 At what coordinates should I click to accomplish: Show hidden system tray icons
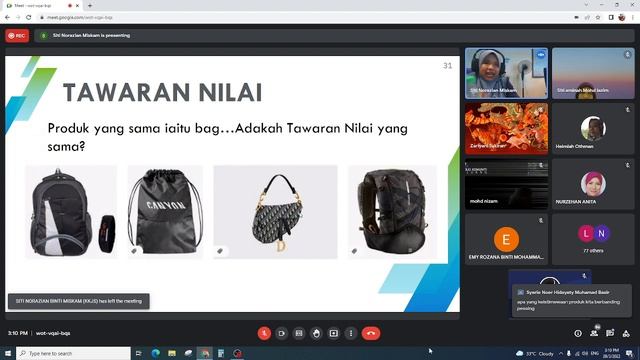561,353
